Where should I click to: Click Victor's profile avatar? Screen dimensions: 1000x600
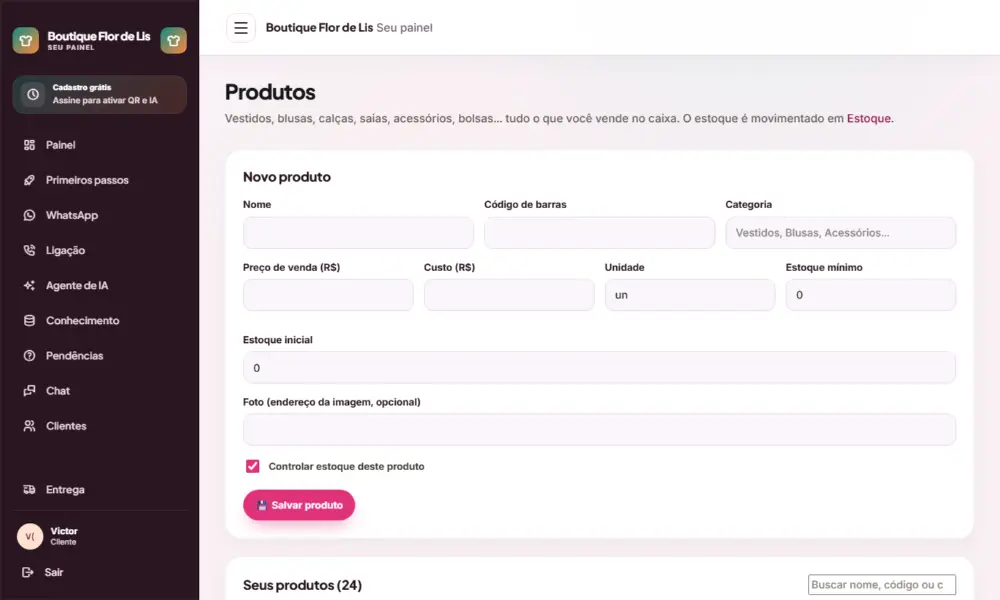(x=30, y=536)
